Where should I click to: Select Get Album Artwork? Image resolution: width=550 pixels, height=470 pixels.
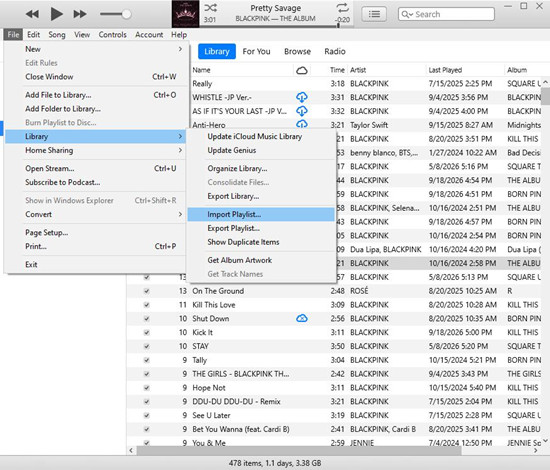coord(261,260)
